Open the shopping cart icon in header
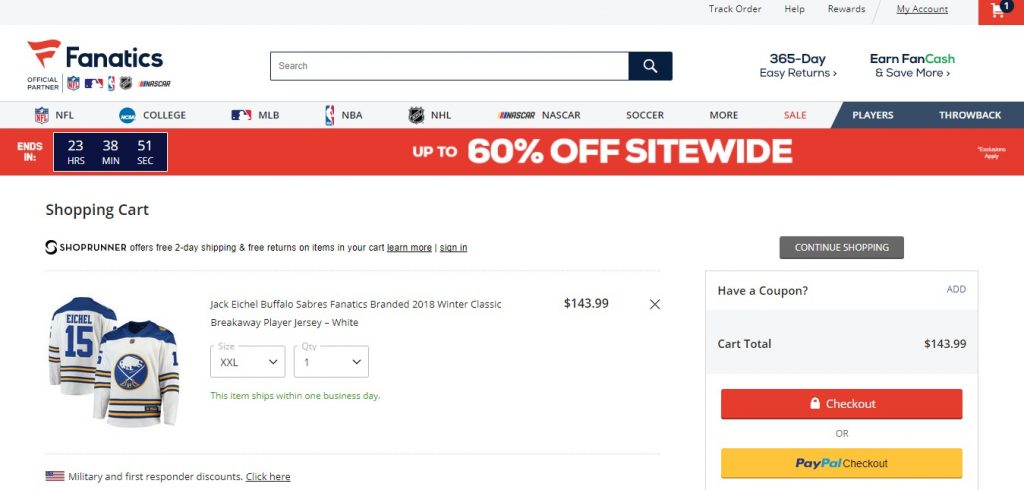 [x=1000, y=11]
